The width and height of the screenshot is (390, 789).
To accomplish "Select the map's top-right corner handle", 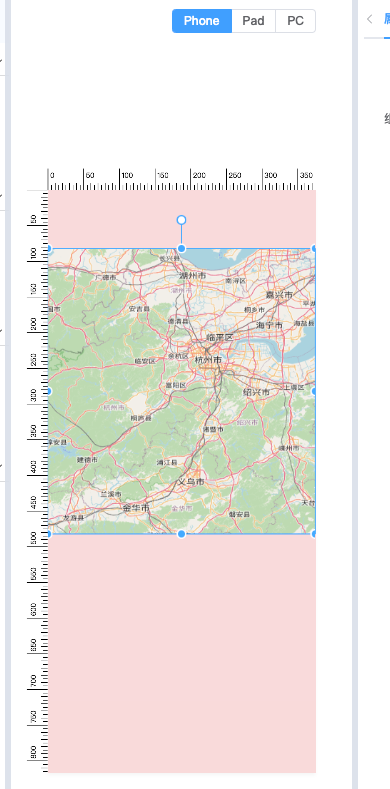I will (x=314, y=249).
